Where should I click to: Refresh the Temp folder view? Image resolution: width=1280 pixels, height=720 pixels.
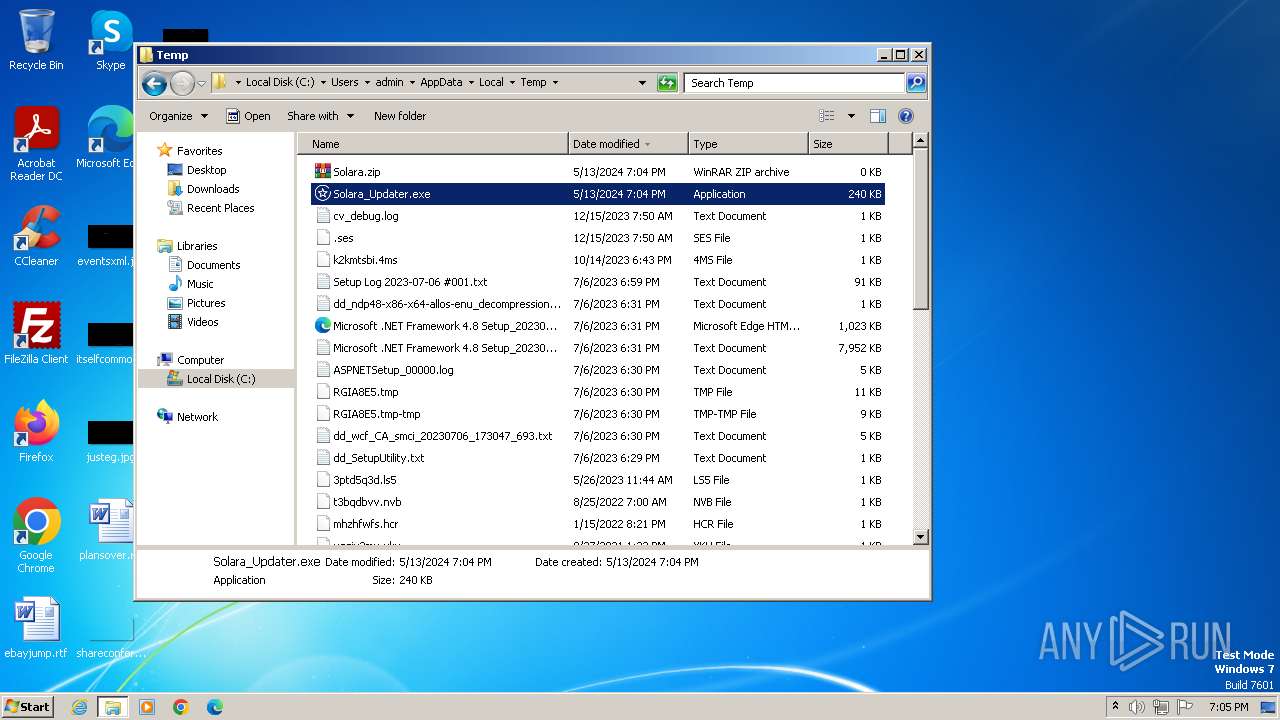tap(667, 83)
